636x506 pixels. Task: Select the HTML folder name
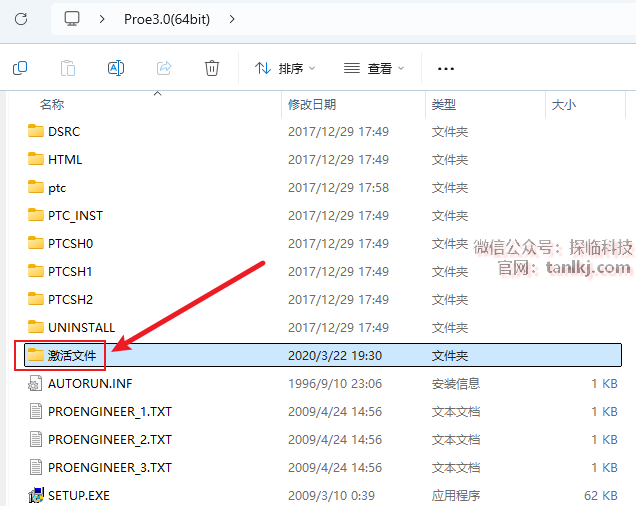coord(65,159)
